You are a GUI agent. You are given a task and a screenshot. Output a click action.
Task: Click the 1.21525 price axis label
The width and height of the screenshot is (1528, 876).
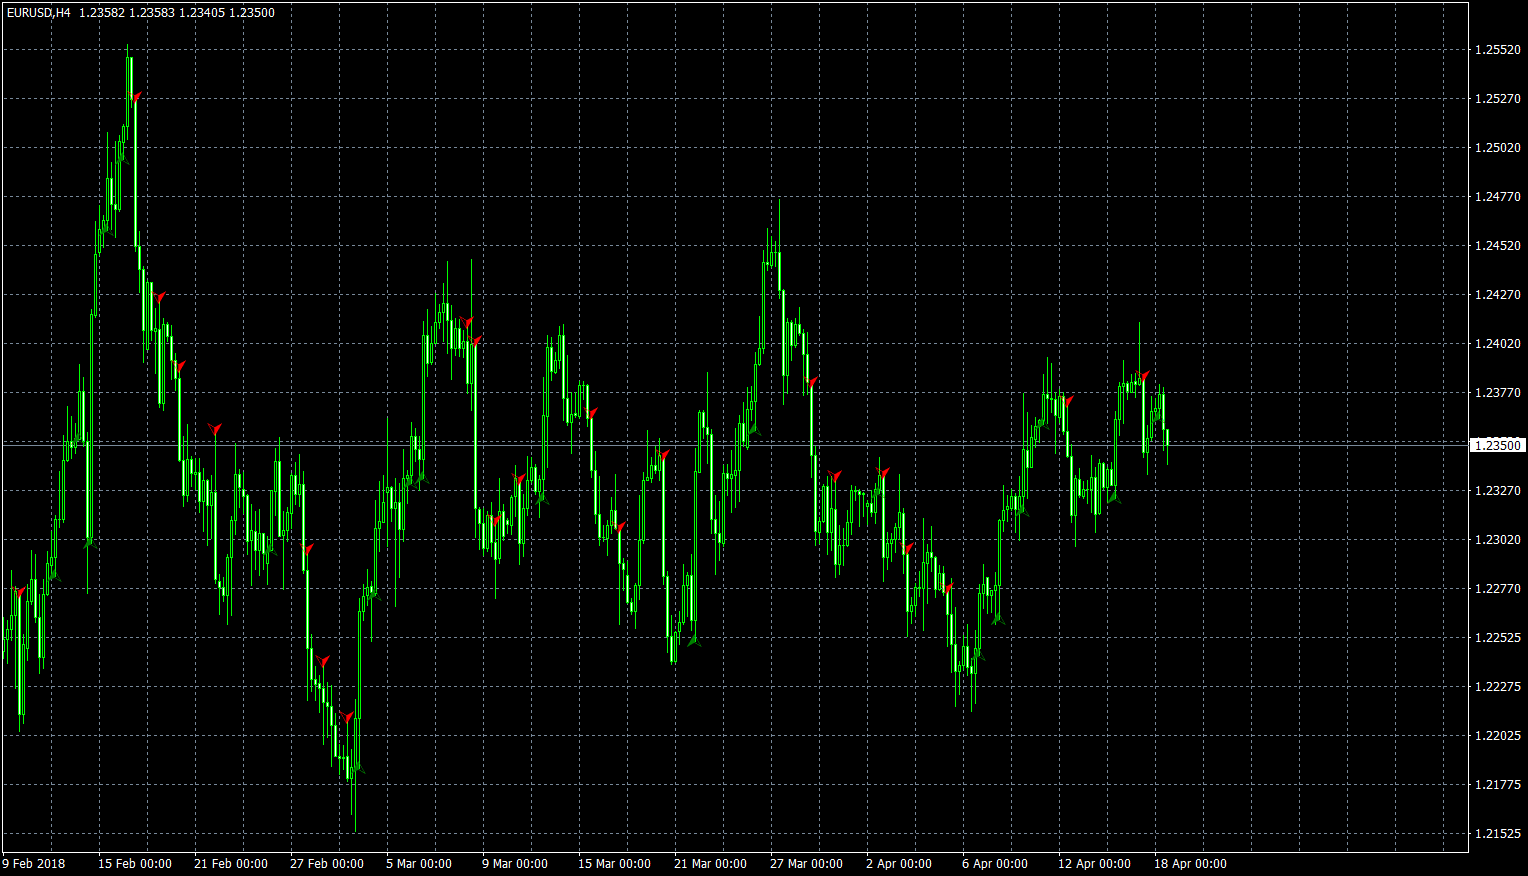[x=1498, y=834]
